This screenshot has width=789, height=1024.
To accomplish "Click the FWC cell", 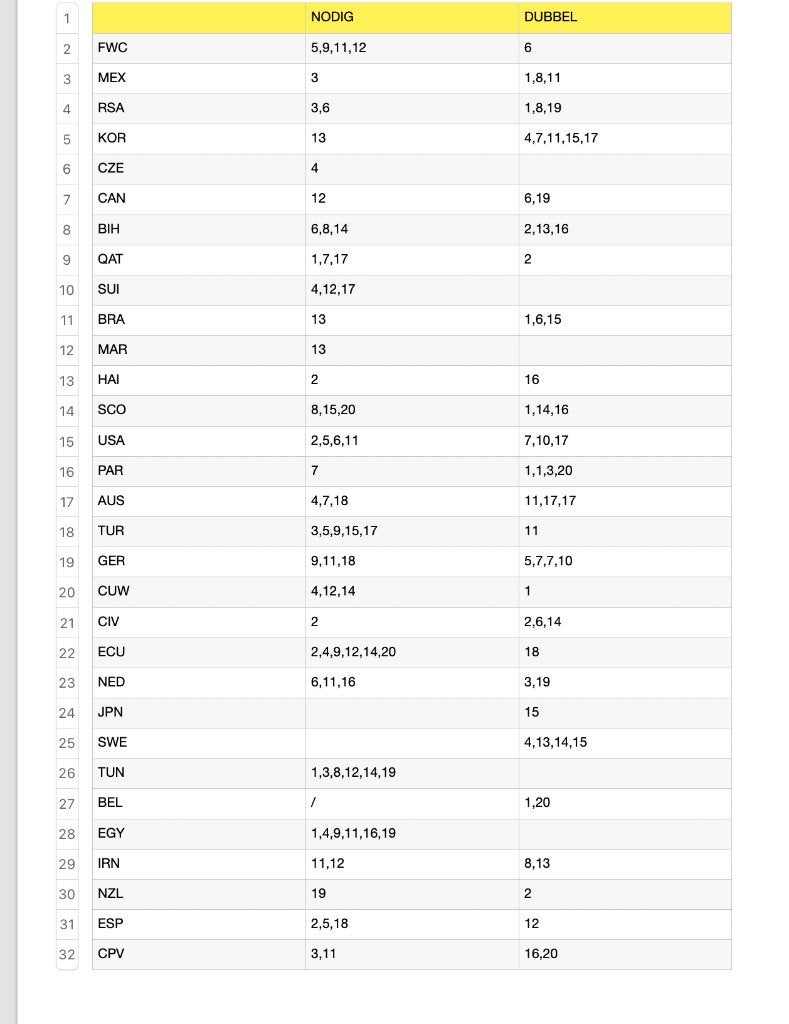I will pyautogui.click(x=199, y=48).
